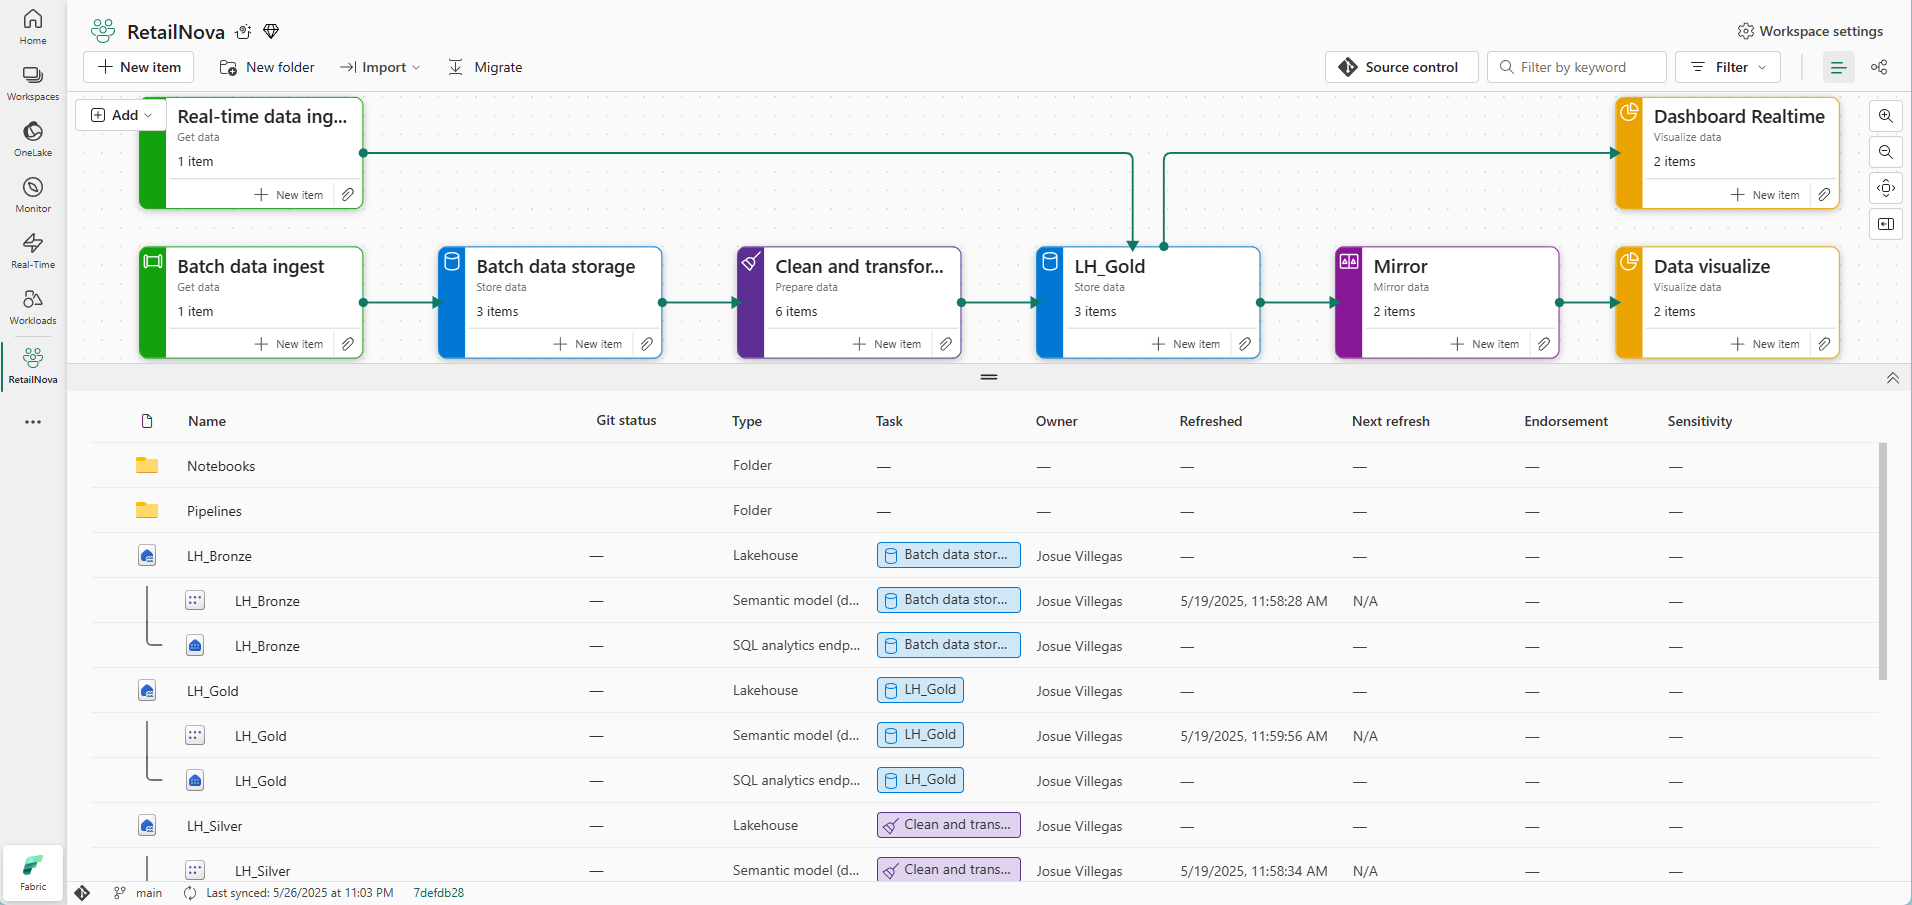Viewport: 1912px width, 905px height.
Task: Click the Source control button
Action: [x=1401, y=67]
